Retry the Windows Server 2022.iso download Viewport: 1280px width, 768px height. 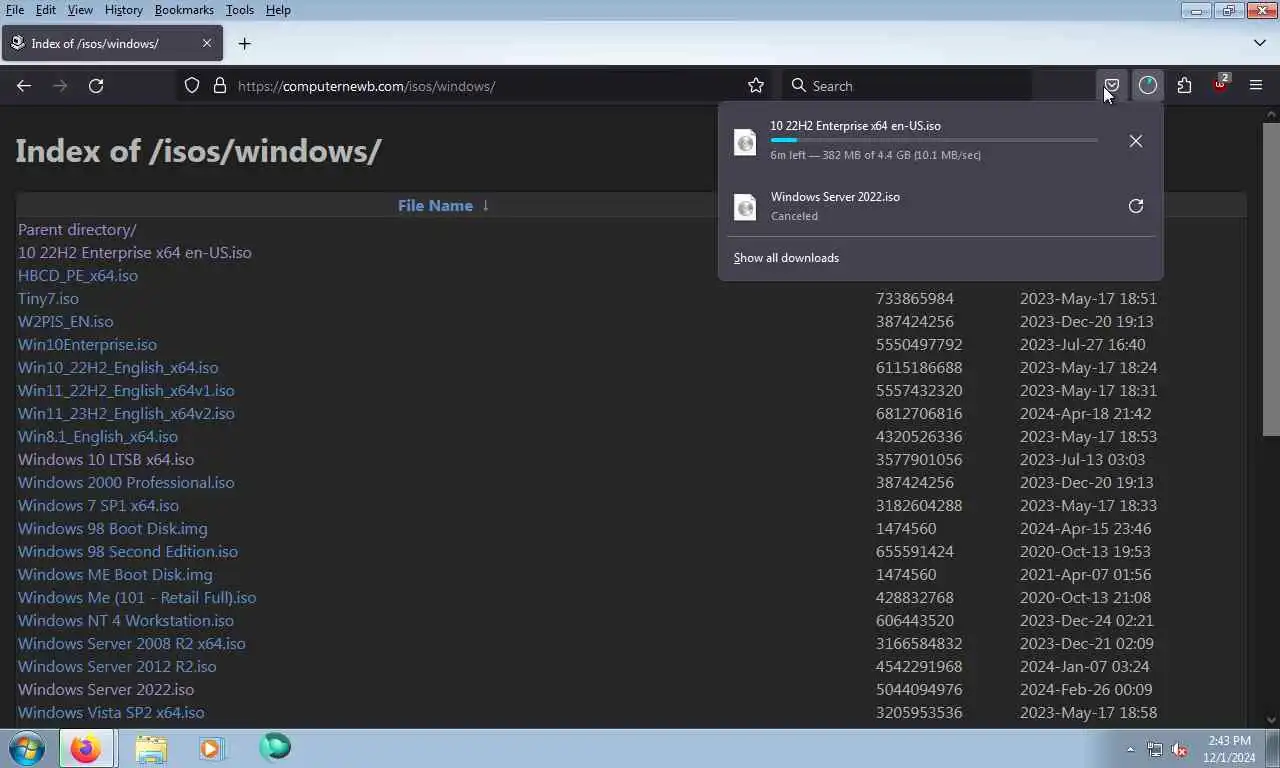(1136, 206)
